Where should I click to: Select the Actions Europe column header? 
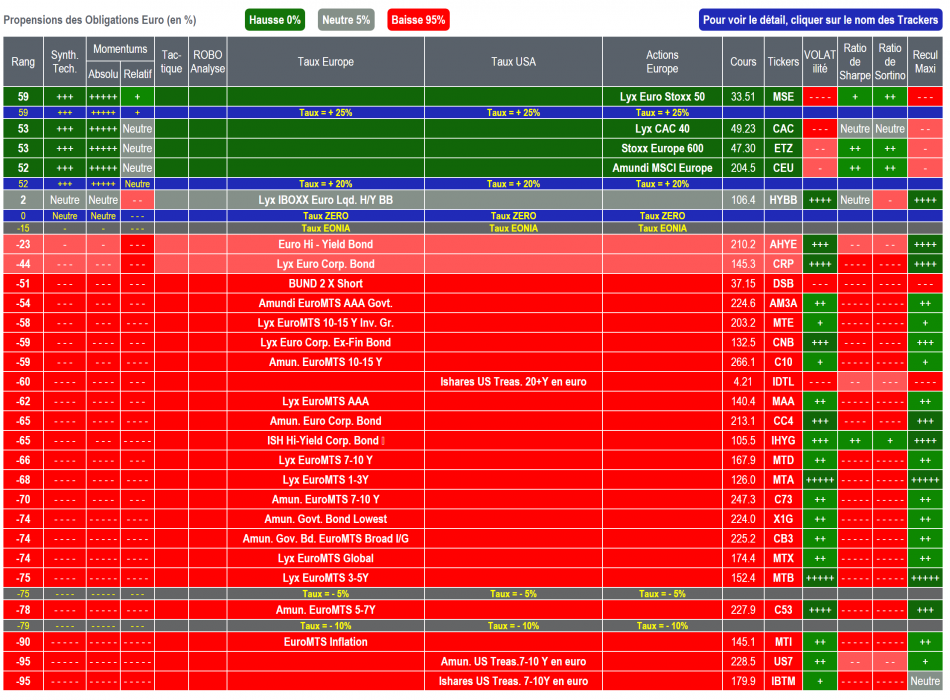tap(662, 62)
